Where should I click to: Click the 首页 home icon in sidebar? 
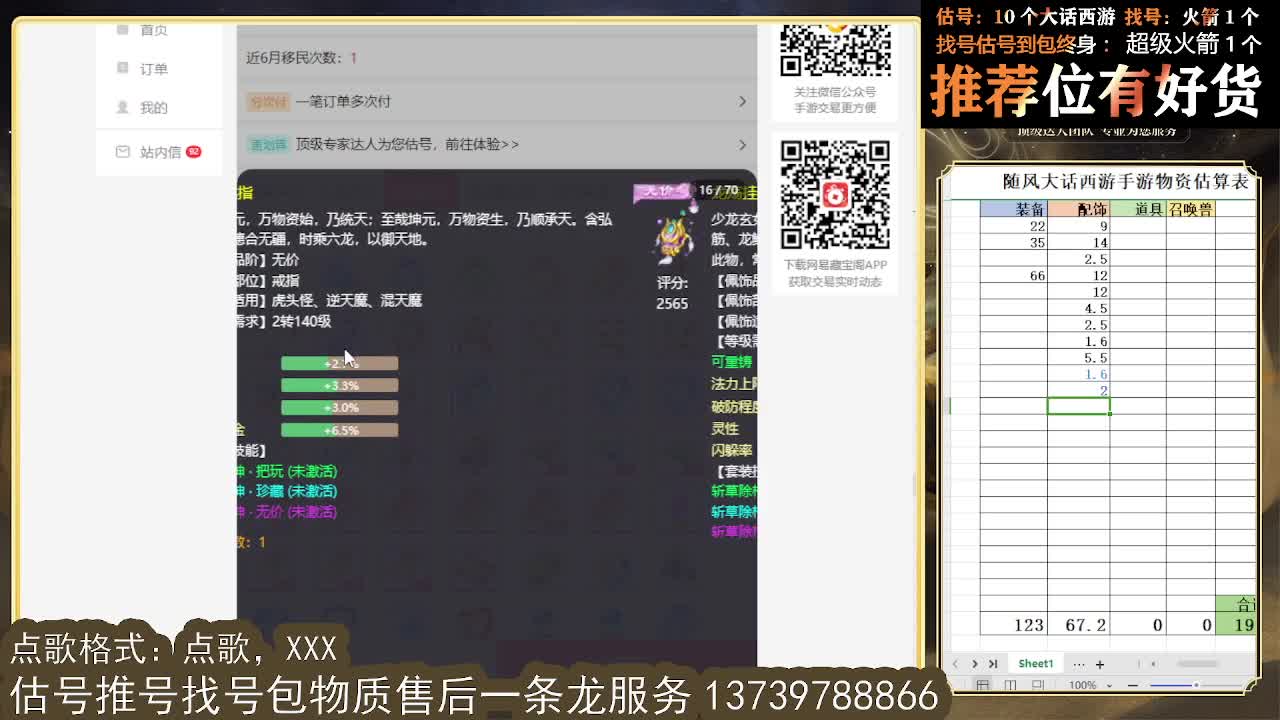[122, 29]
